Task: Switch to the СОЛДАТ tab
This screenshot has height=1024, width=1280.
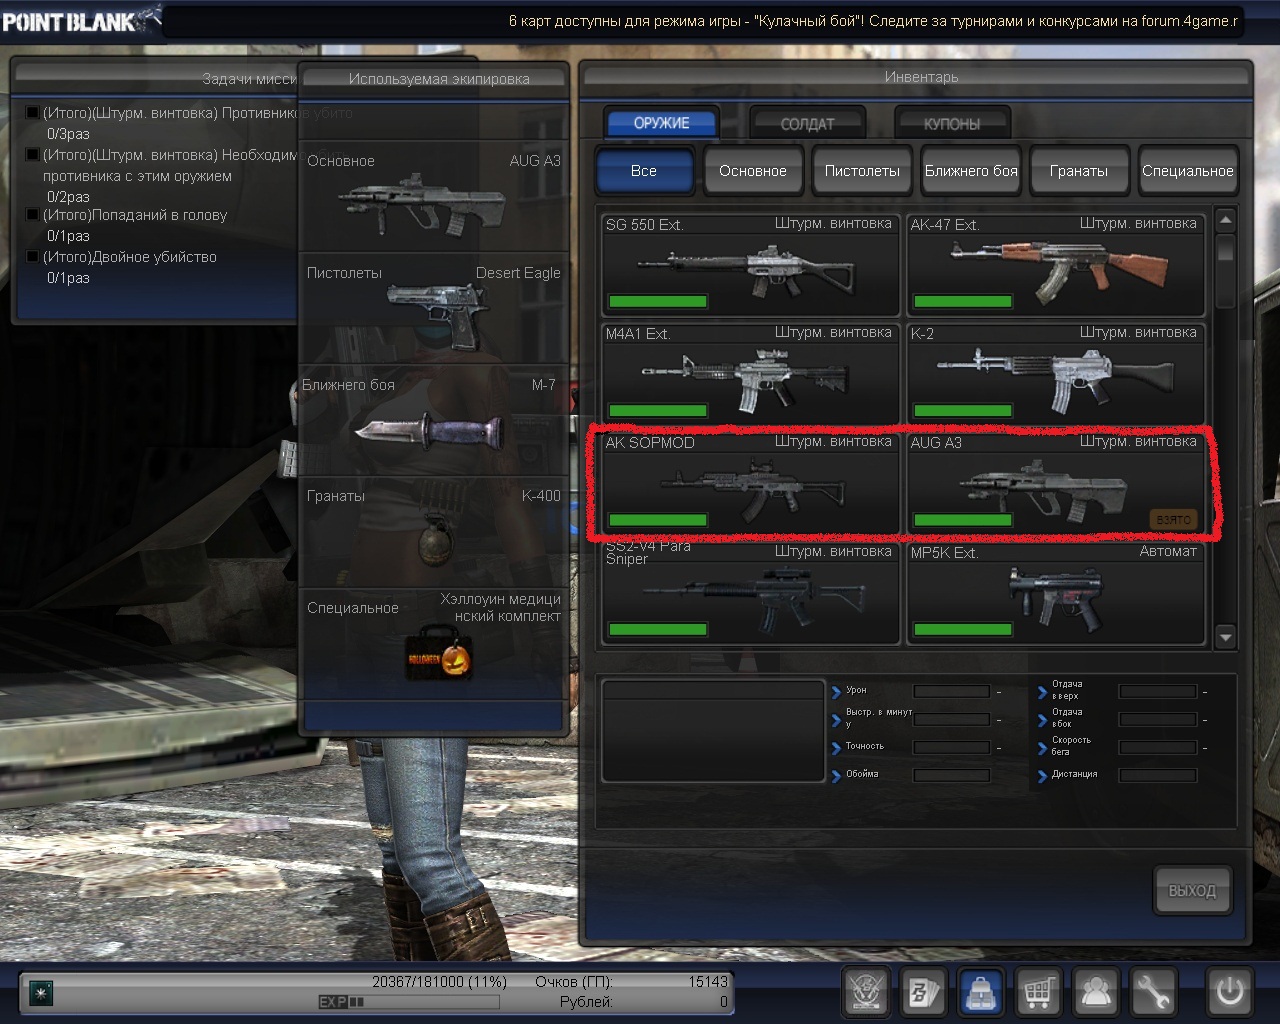Action: [807, 124]
